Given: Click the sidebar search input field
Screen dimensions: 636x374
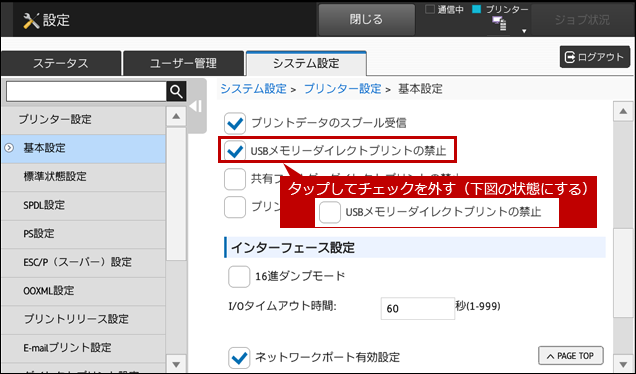Looking at the screenshot, I should click(86, 92).
